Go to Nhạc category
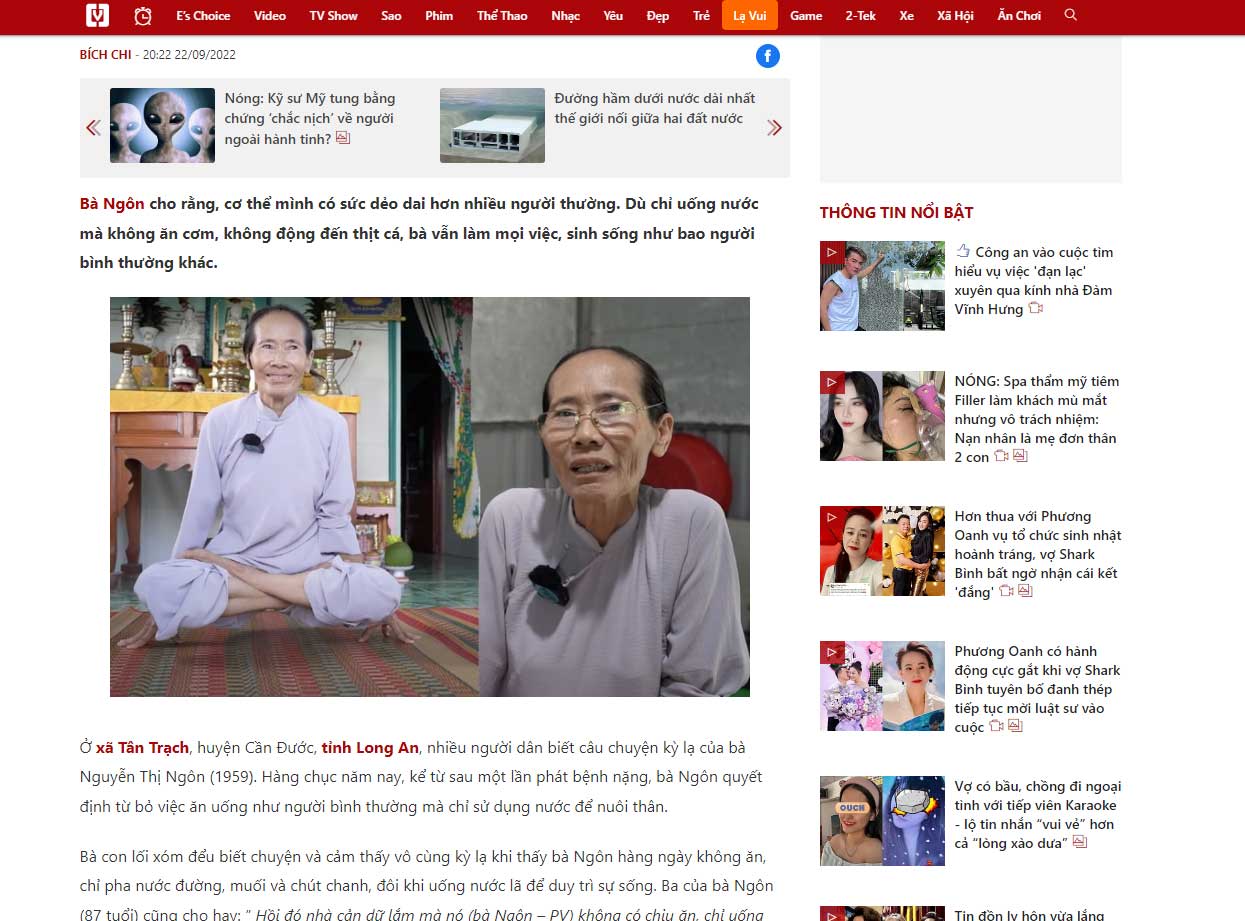Viewport: 1245px width, 921px height. tap(565, 15)
